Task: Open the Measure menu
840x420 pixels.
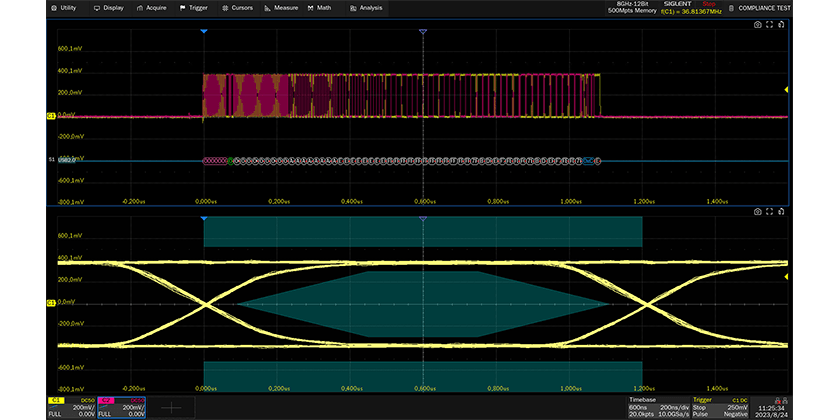Action: coord(285,8)
